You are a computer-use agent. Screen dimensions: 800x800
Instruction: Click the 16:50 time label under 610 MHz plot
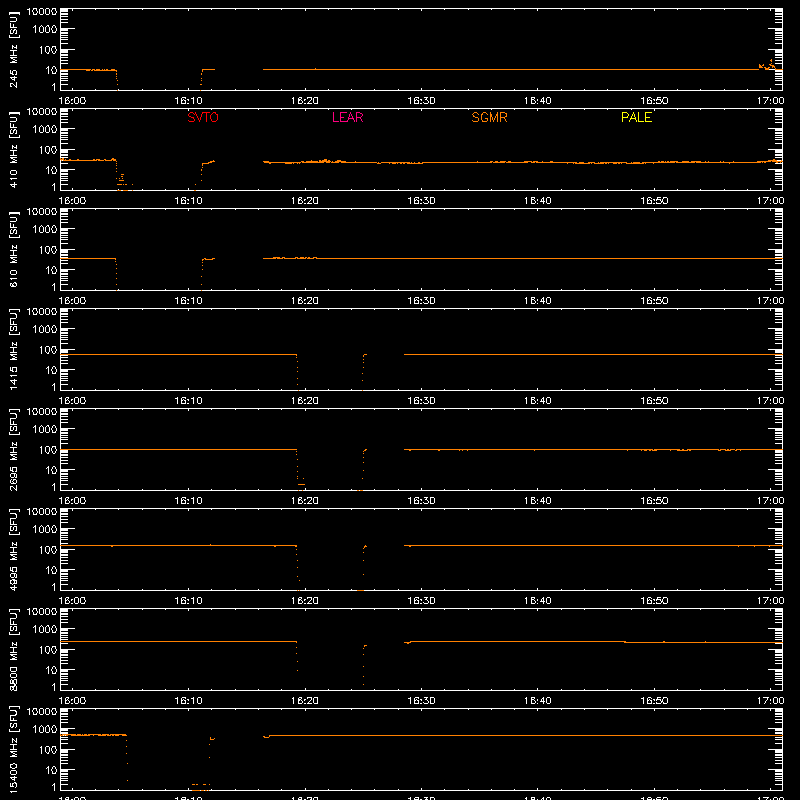tap(654, 301)
